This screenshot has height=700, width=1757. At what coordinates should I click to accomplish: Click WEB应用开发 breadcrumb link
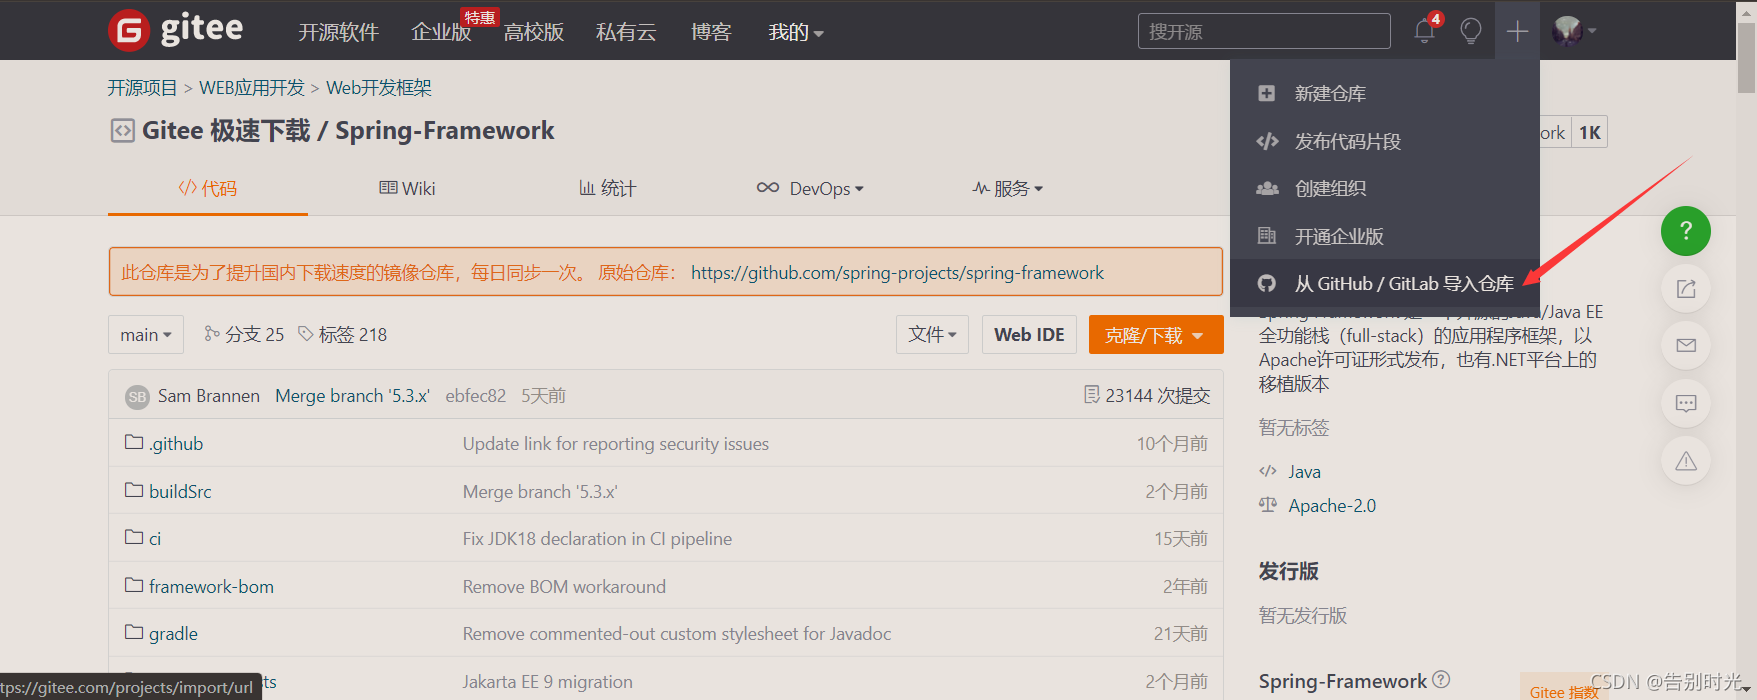pyautogui.click(x=252, y=88)
